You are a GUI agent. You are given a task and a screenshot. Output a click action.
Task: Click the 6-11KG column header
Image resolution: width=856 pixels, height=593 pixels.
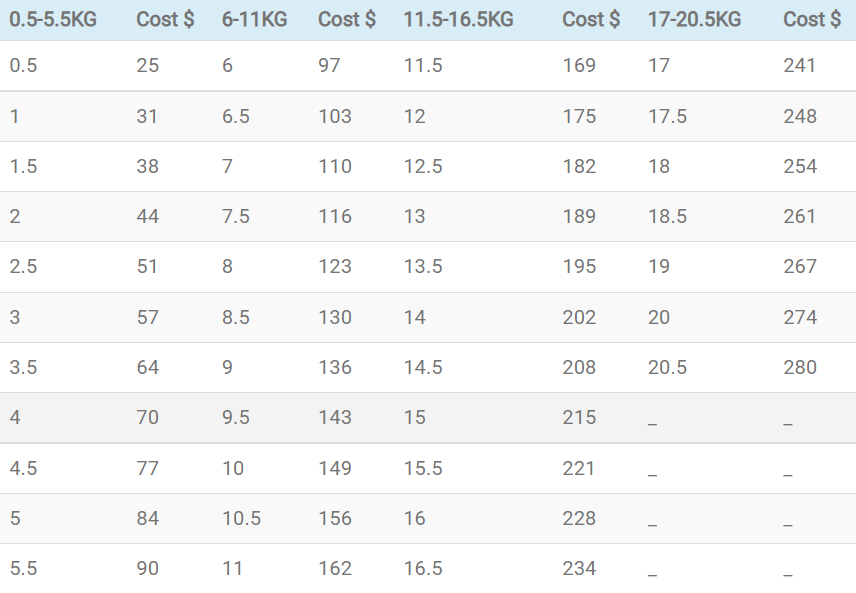pos(254,19)
